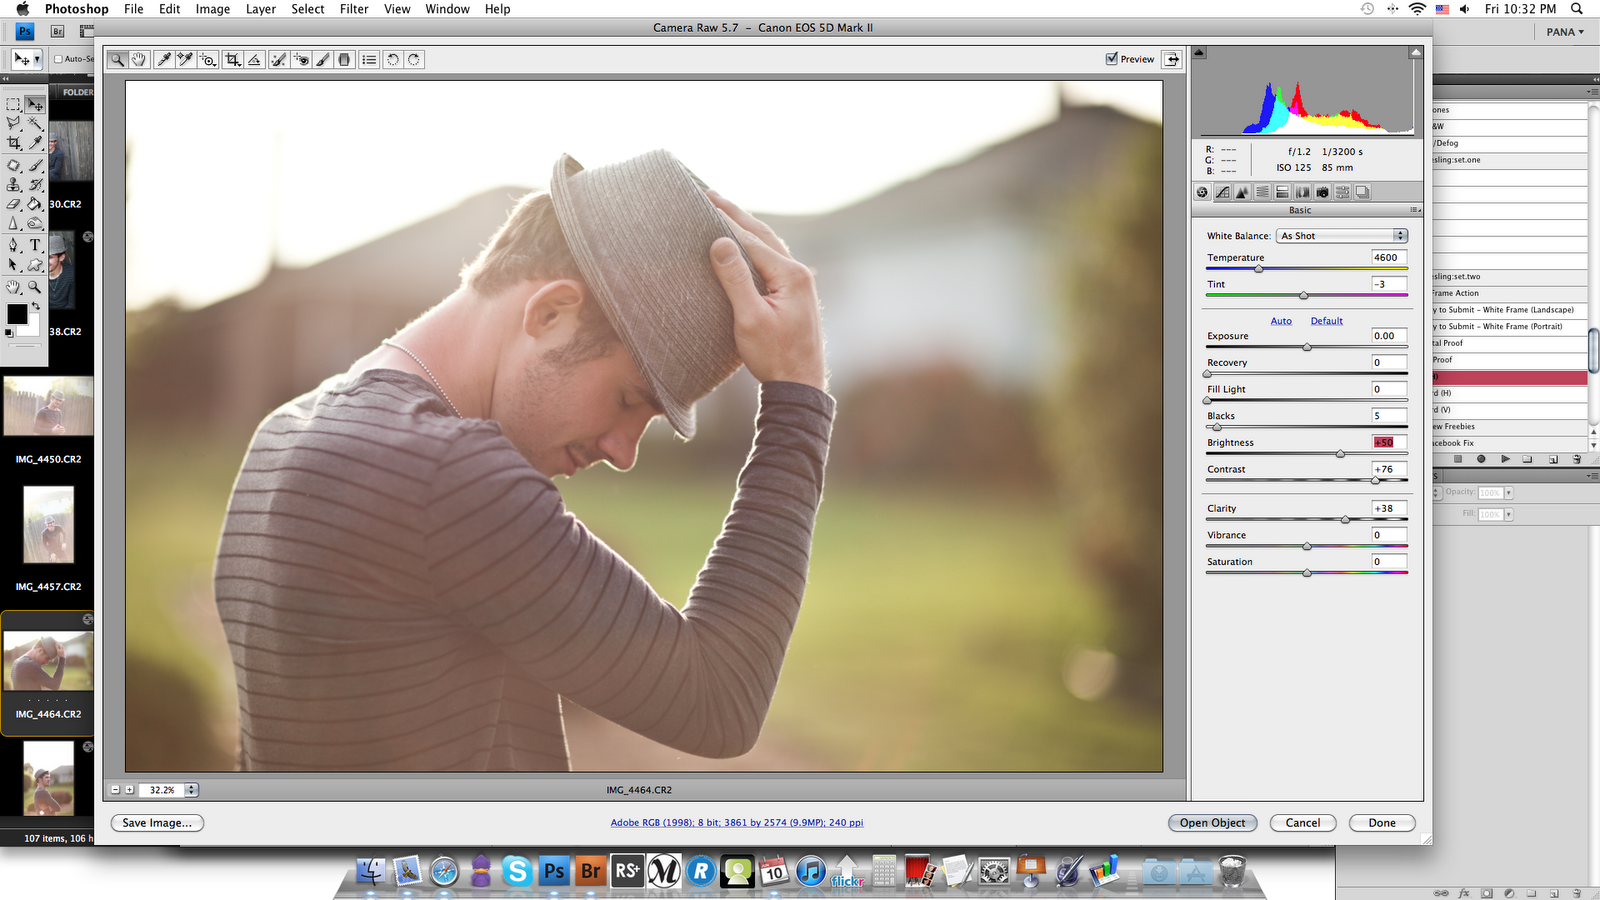Activate the Red Eye Removal tool
The image size is (1600, 900).
tap(301, 60)
